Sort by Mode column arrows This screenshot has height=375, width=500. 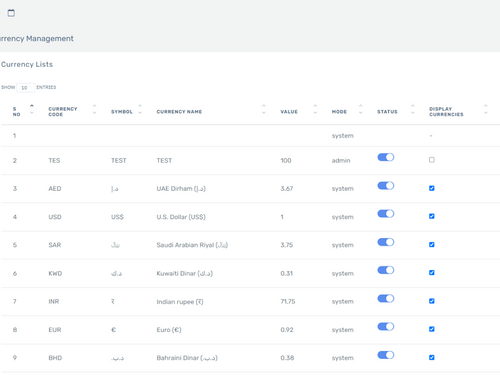(360, 109)
